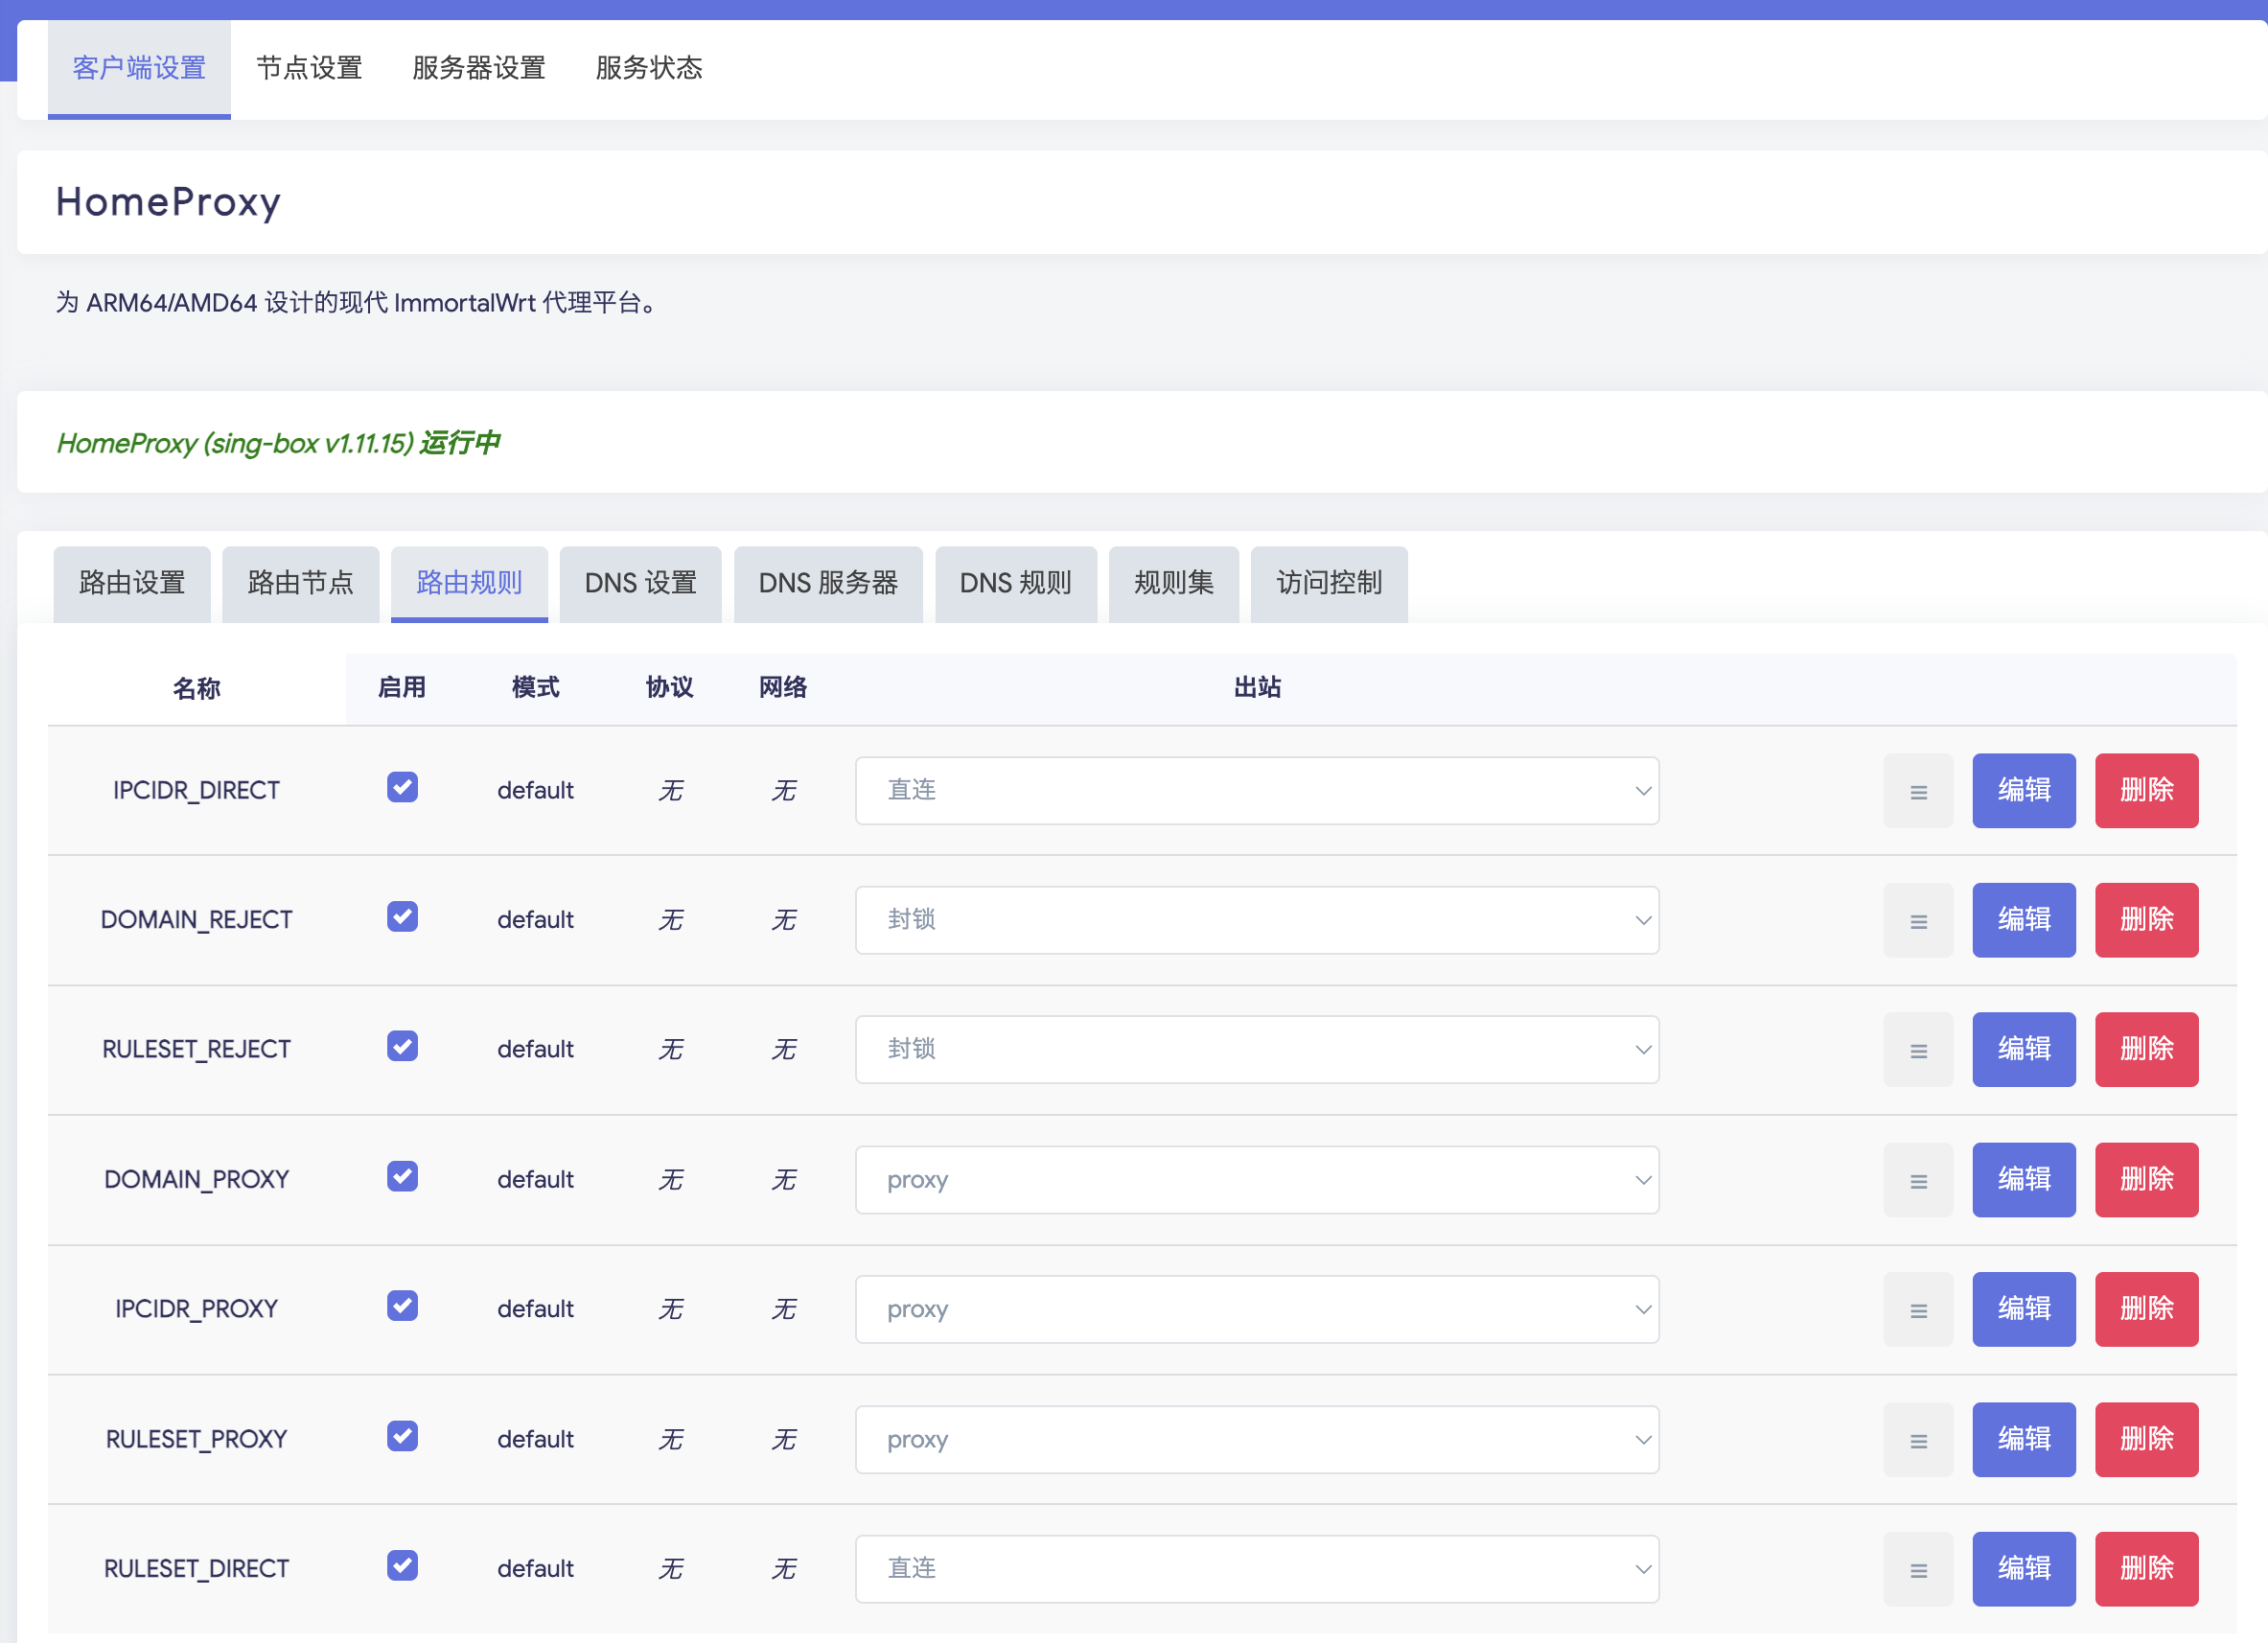Open the 访问控制 tab
This screenshot has width=2268, height=1643.
click(x=1328, y=584)
